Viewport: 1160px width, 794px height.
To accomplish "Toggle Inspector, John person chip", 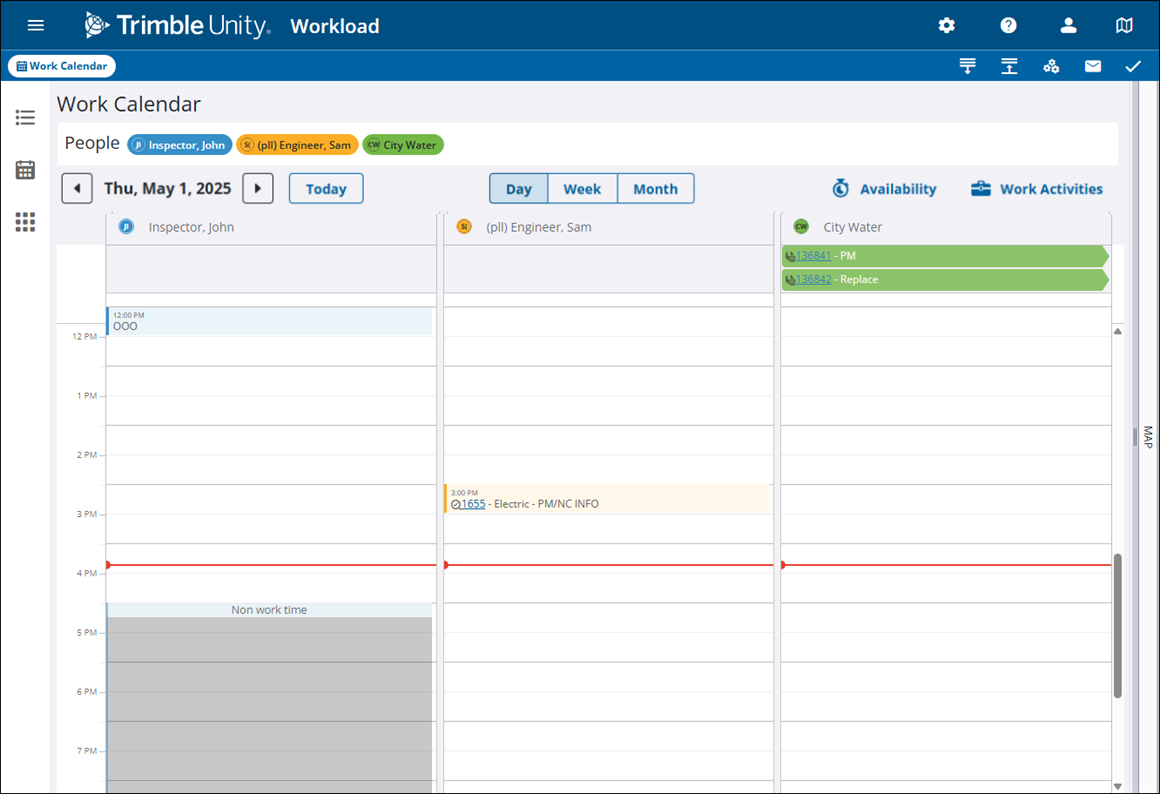I will click(180, 145).
